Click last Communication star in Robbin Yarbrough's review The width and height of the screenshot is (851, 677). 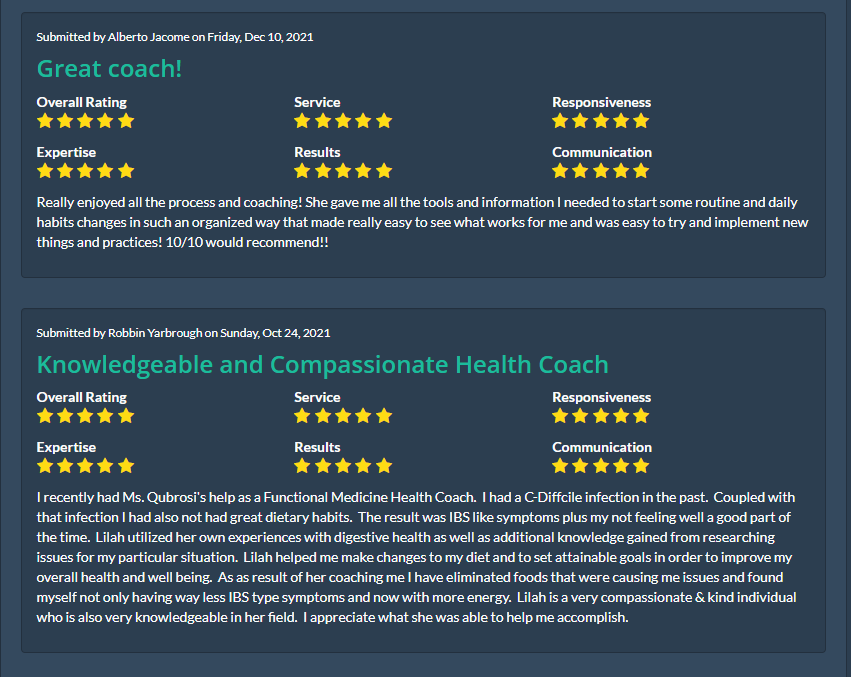point(641,466)
